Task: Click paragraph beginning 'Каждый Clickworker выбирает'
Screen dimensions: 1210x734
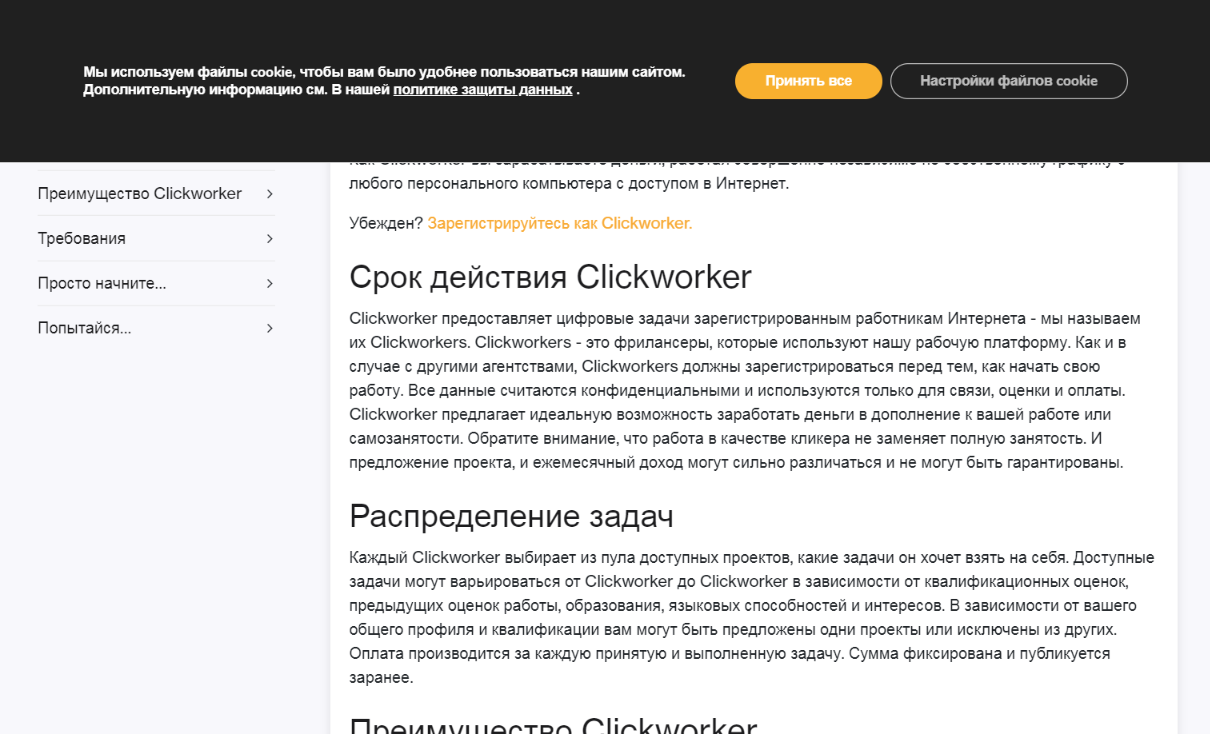Action: pyautogui.click(x=750, y=617)
